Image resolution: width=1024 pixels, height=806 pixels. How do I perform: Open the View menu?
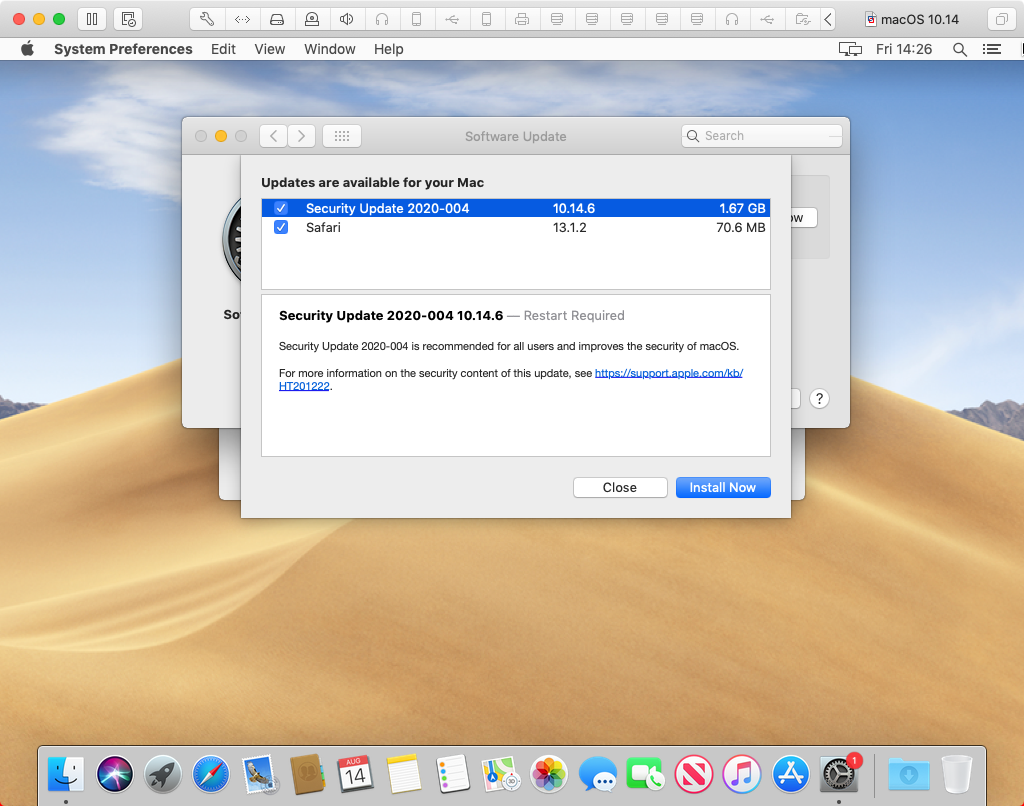(x=269, y=48)
